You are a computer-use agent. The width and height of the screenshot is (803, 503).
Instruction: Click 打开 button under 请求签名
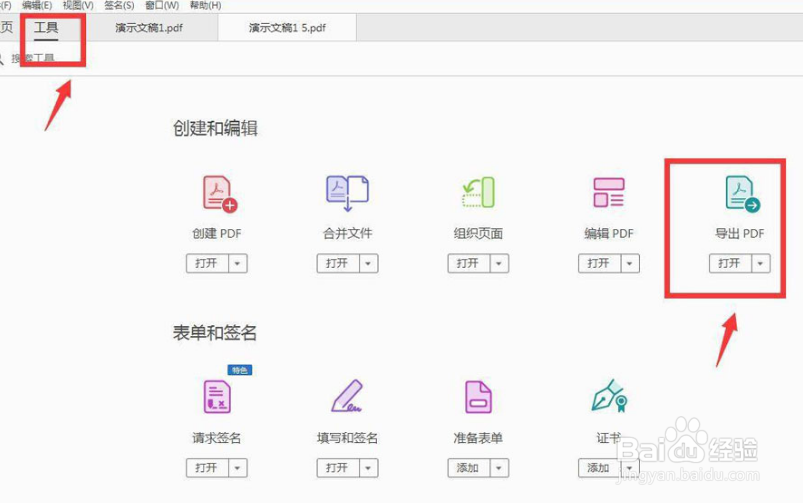click(207, 468)
